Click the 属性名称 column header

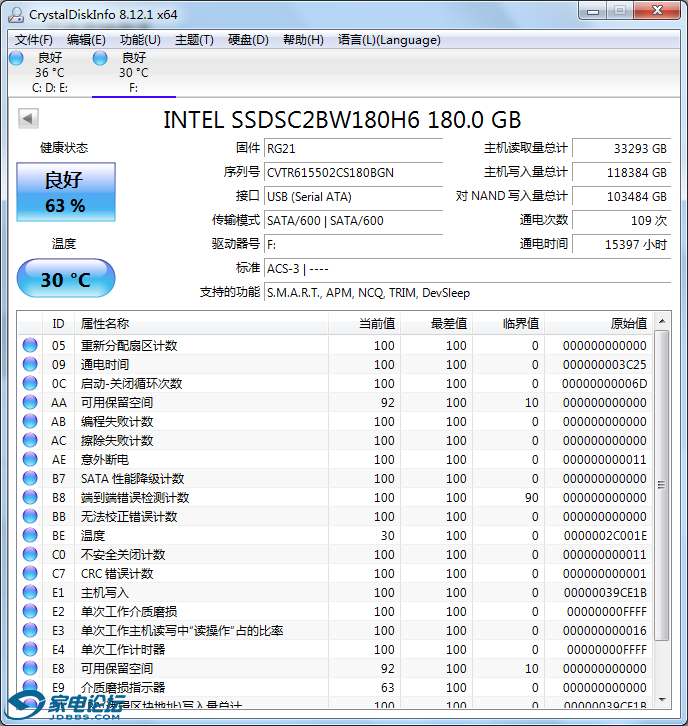(201, 324)
